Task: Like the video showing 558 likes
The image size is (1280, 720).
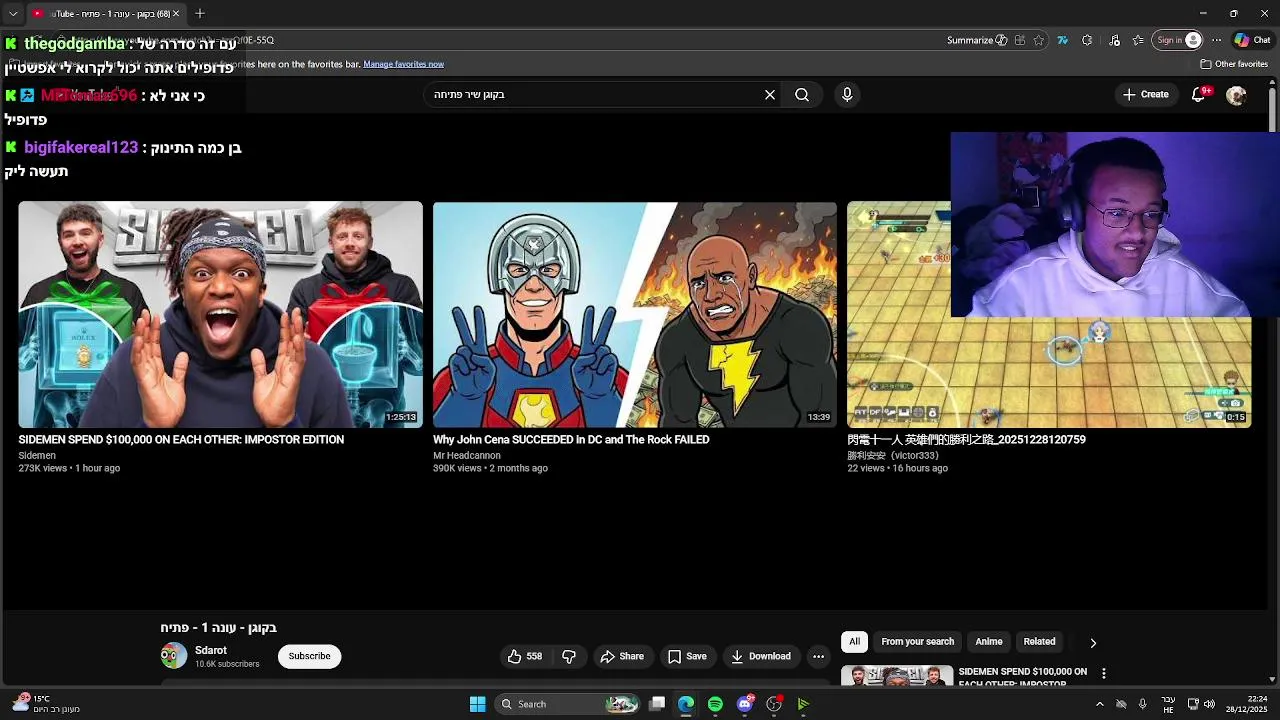Action: [525, 656]
